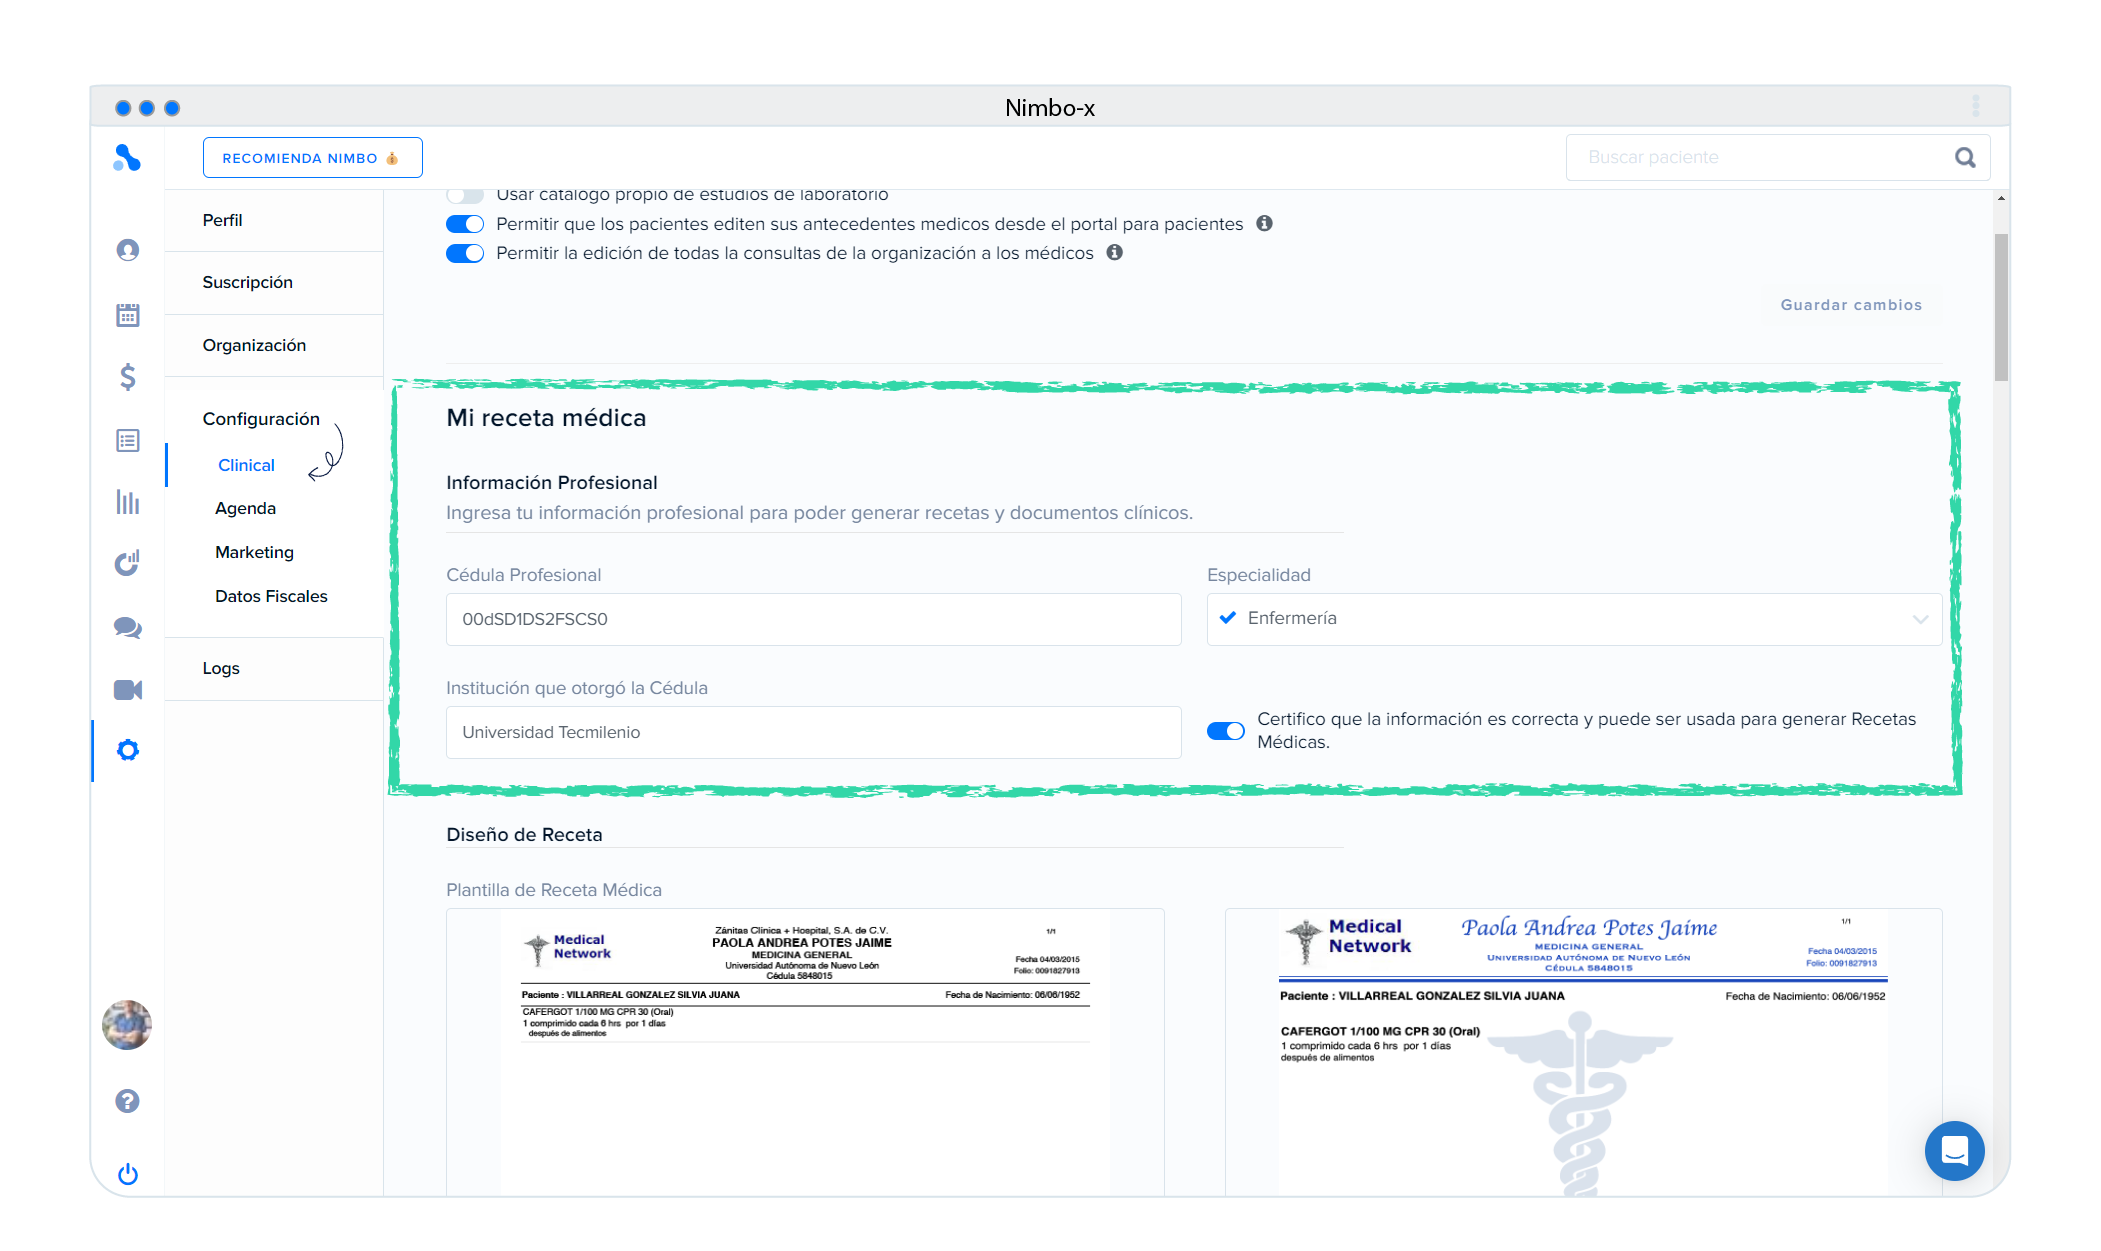Viewport: 2101px width, 1251px height.
Task: Open the billing dollar icon in sidebar
Action: click(127, 377)
